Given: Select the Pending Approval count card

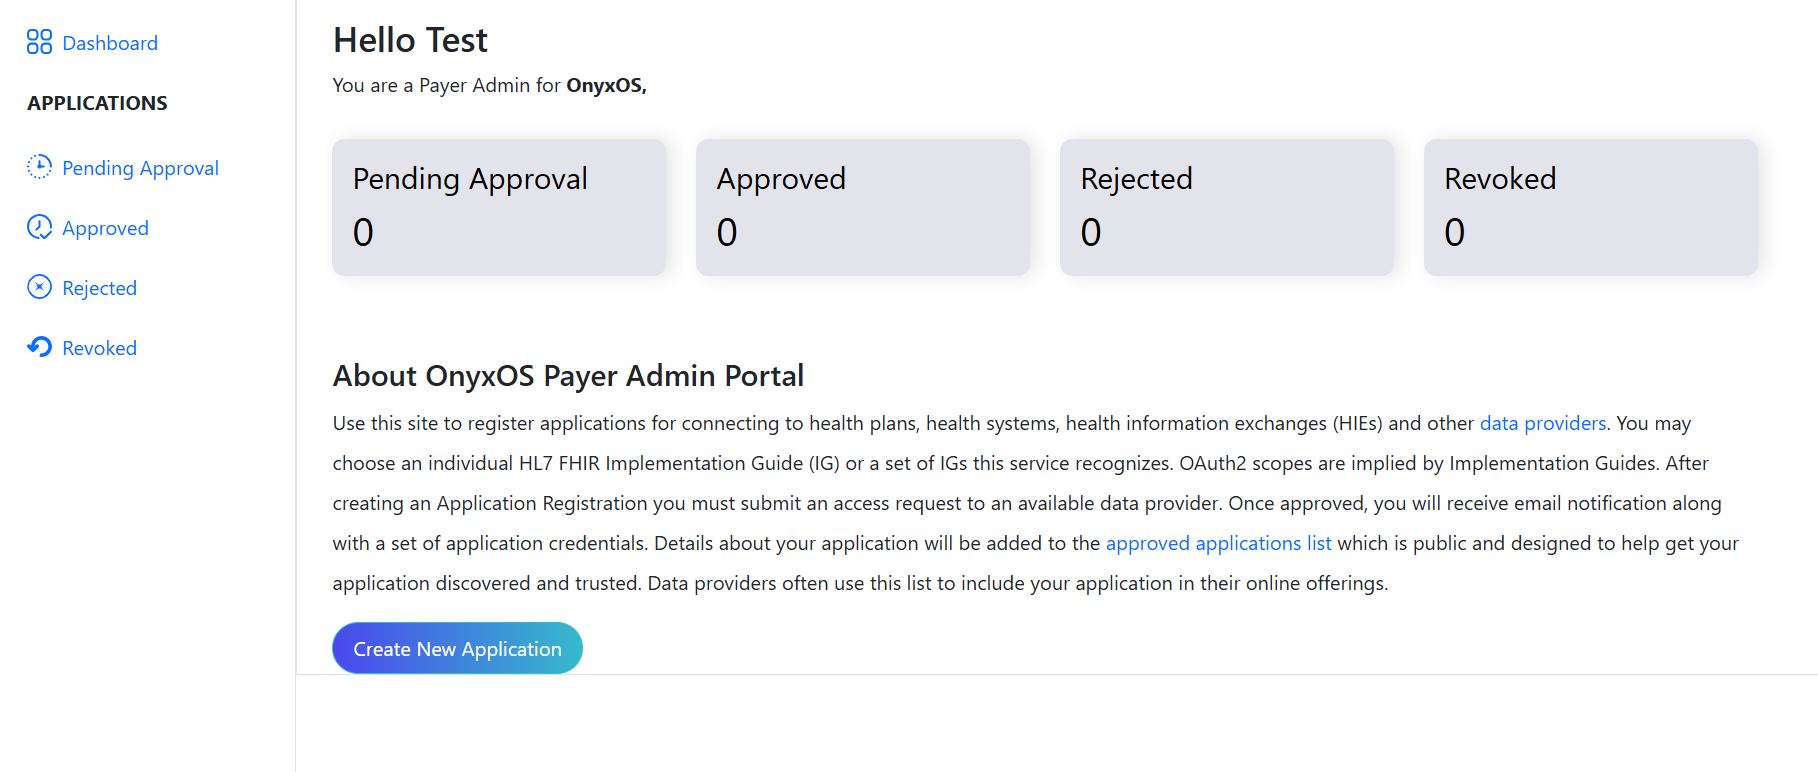Looking at the screenshot, I should tap(498, 207).
